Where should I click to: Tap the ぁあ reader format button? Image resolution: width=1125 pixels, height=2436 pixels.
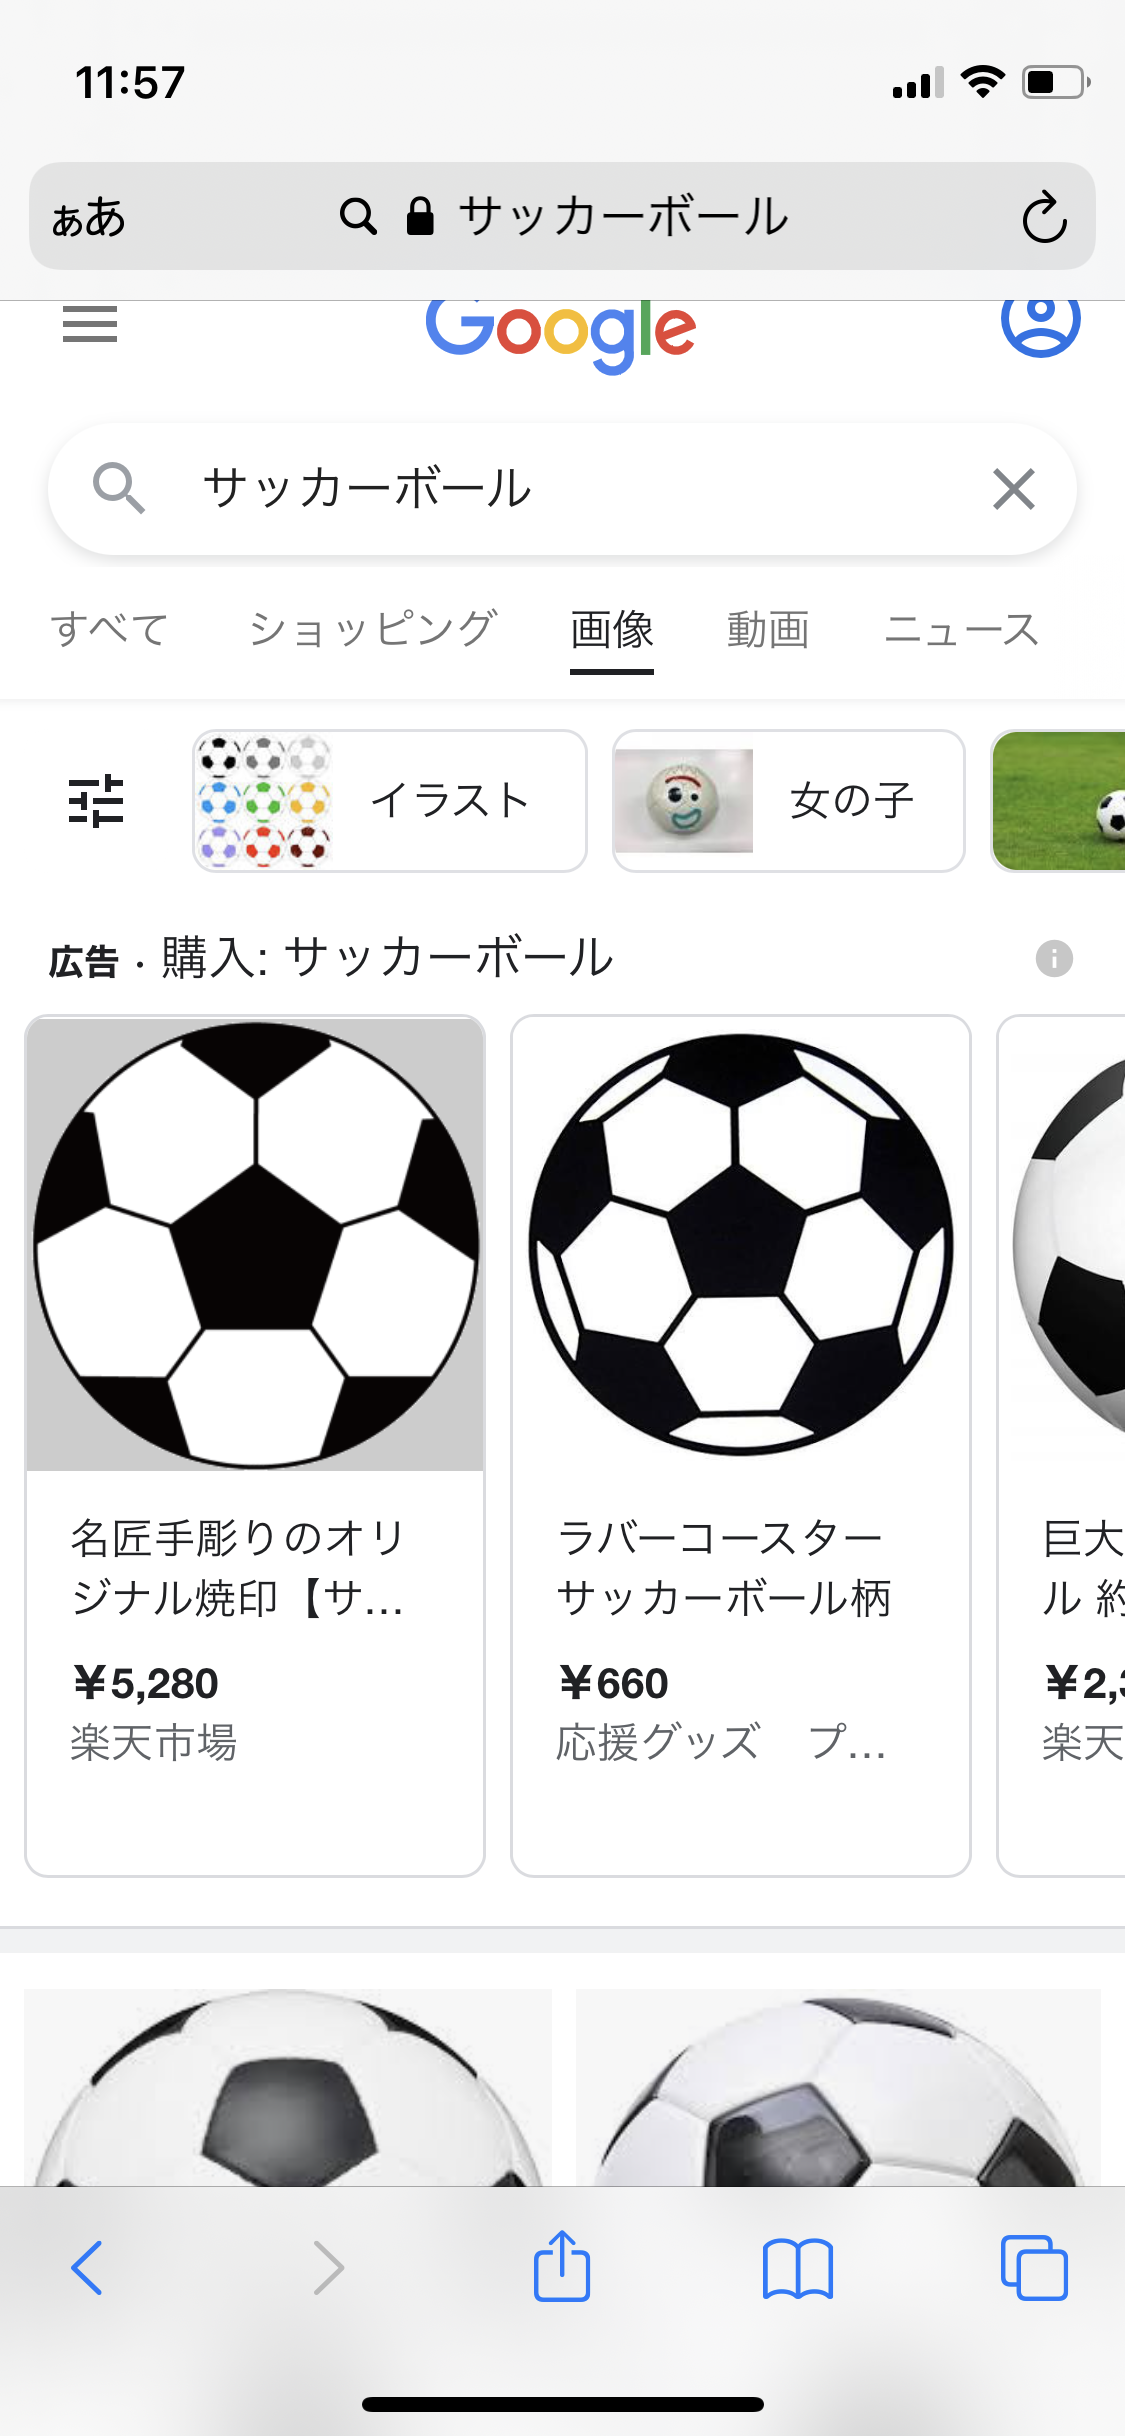coord(89,217)
